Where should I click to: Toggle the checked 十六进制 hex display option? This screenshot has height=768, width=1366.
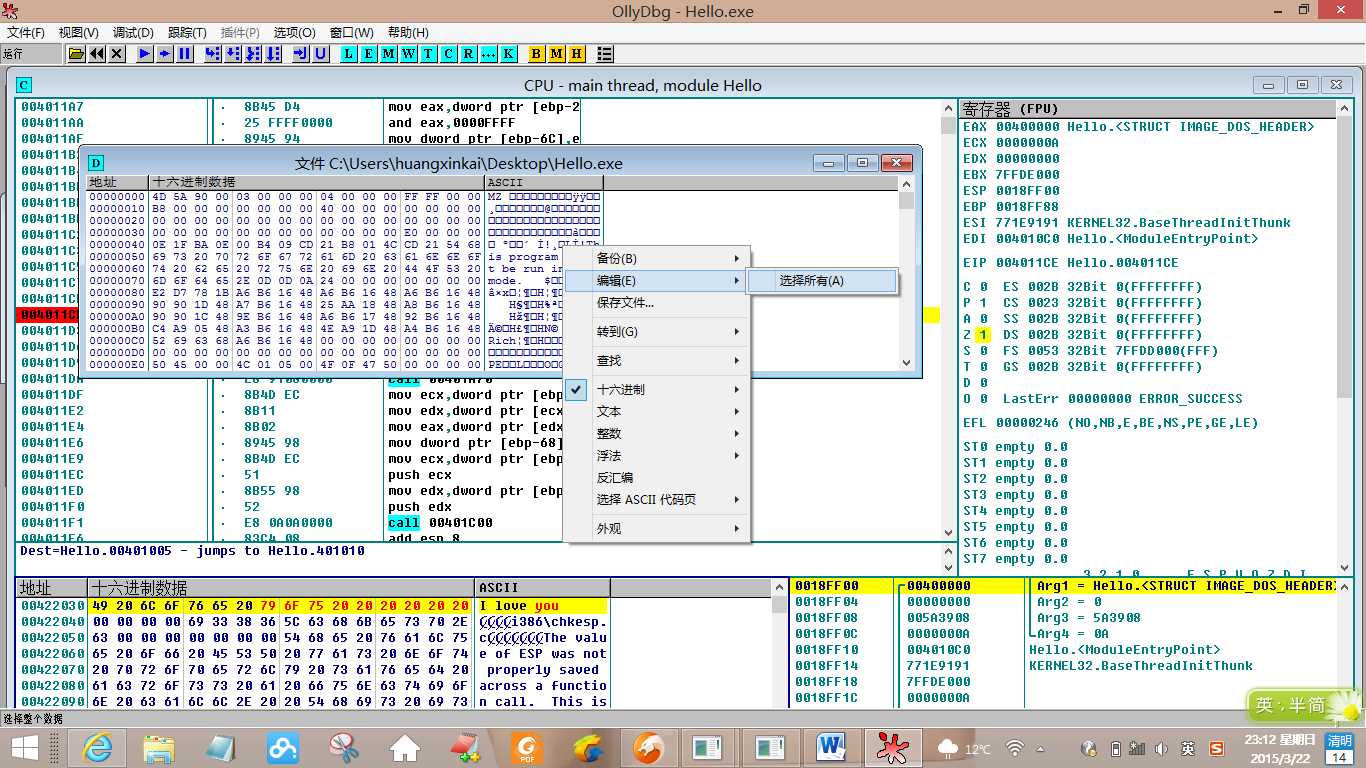tap(620, 390)
